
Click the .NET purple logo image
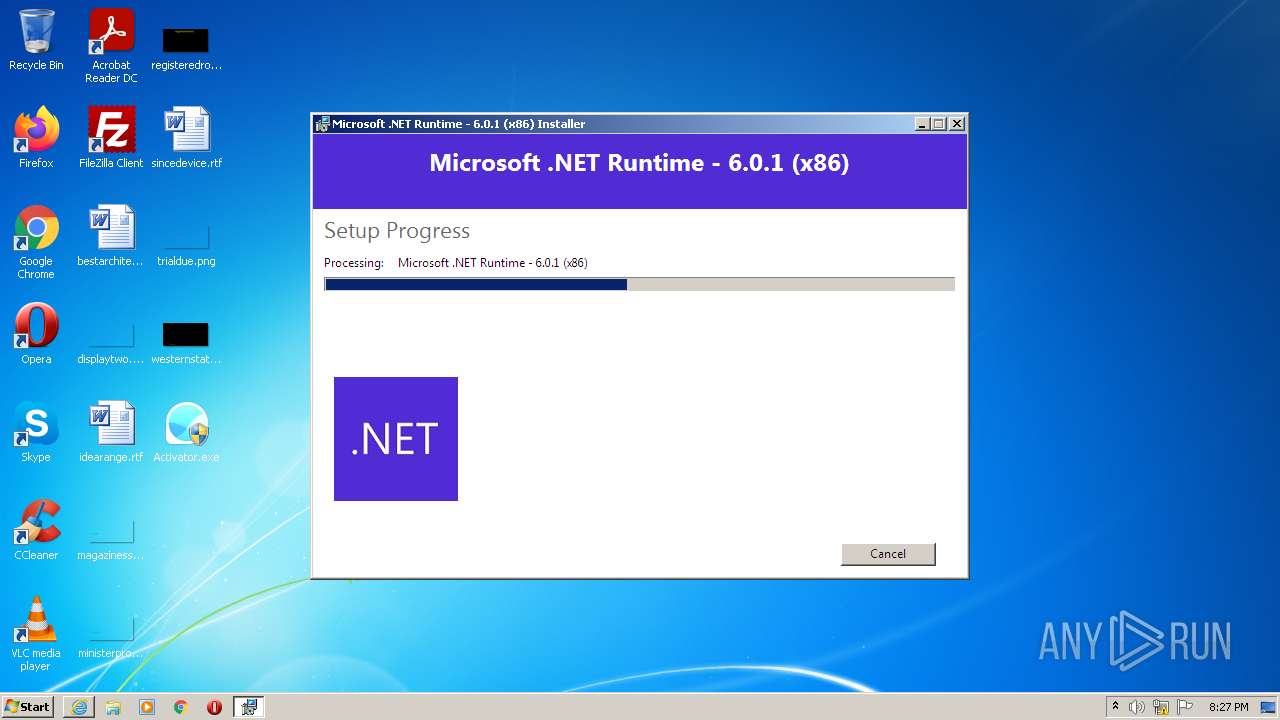396,439
